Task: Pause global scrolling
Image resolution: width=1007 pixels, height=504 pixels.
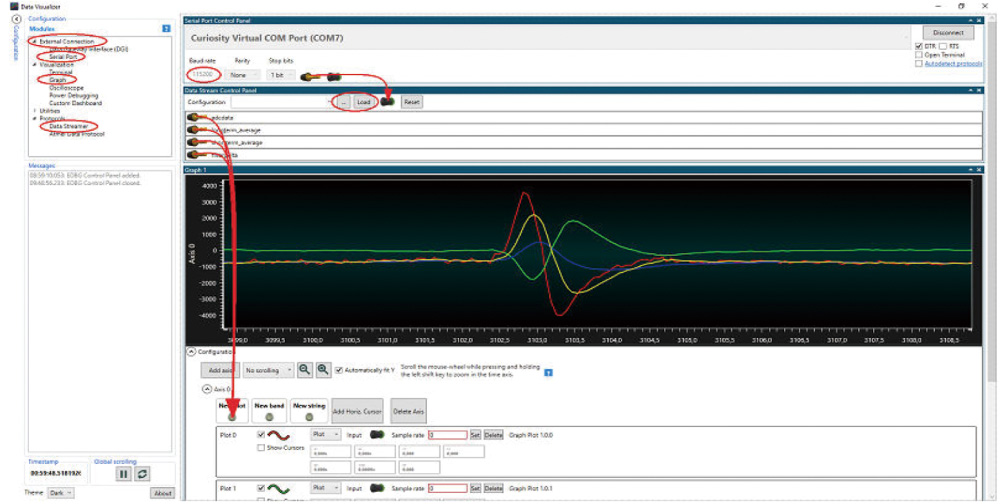Action: 124,473
